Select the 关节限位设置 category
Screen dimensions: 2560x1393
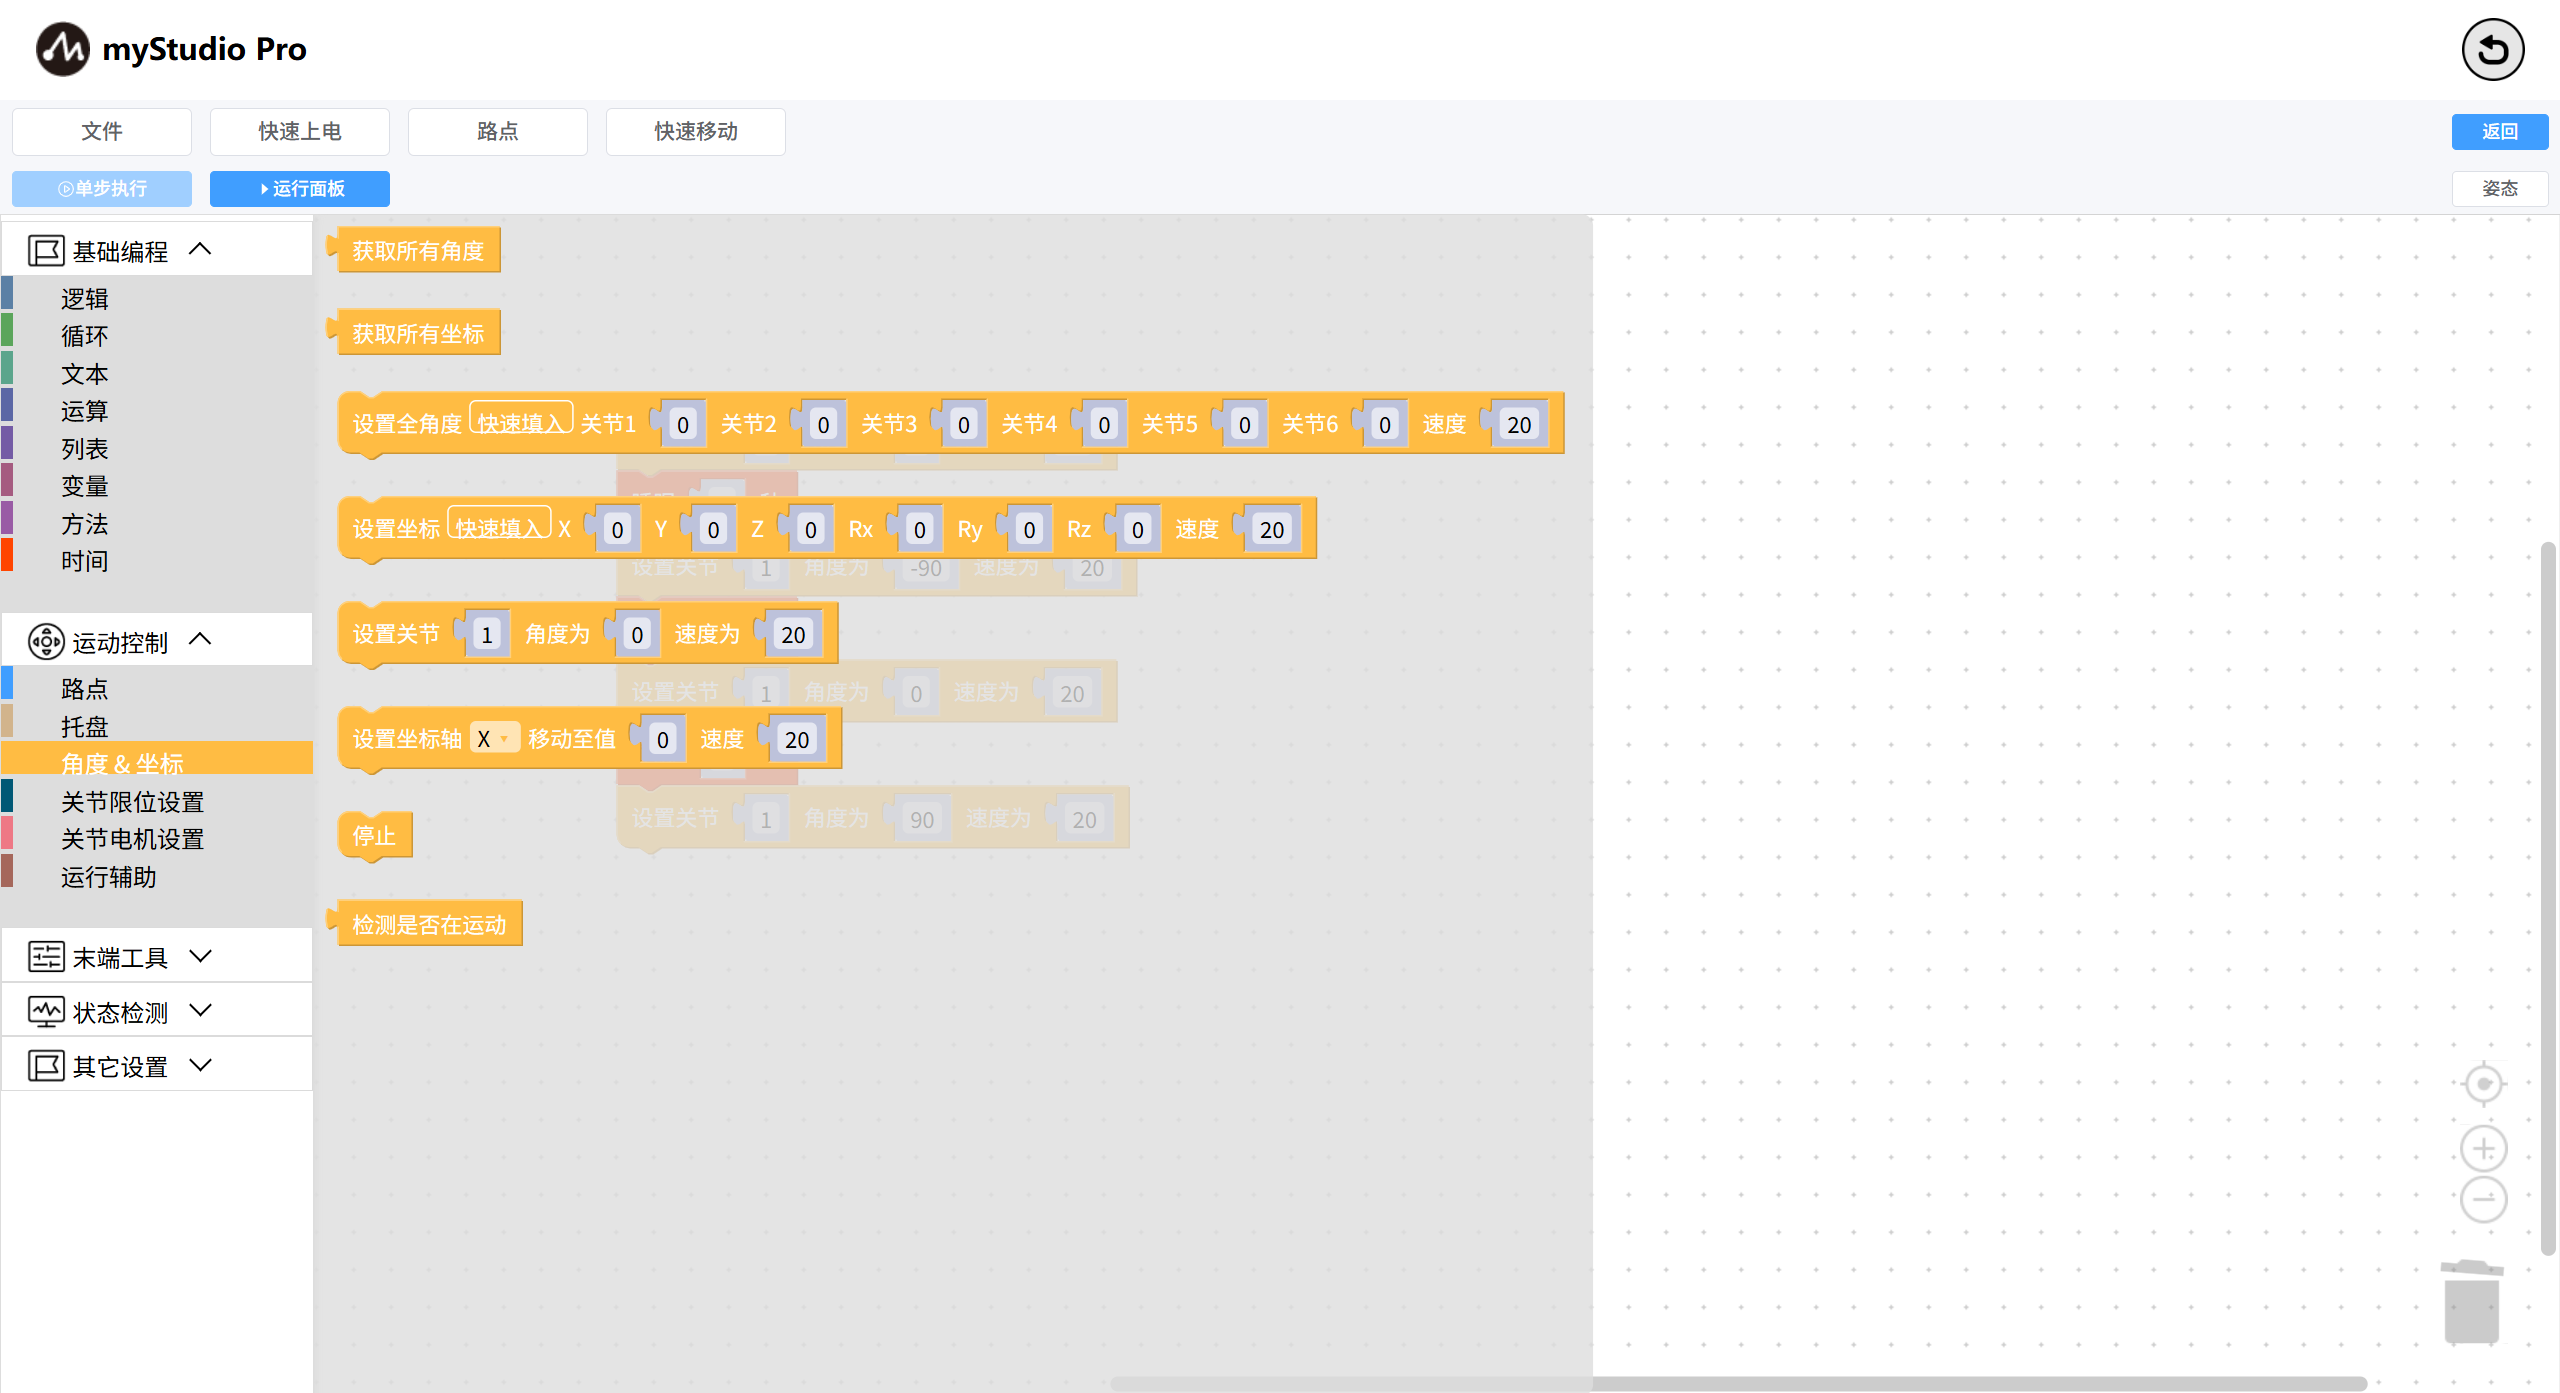click(132, 801)
